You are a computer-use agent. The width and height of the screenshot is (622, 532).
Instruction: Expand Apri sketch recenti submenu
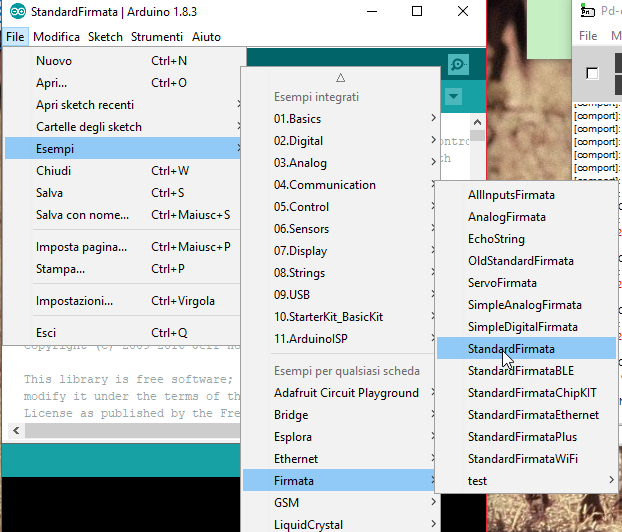point(123,105)
